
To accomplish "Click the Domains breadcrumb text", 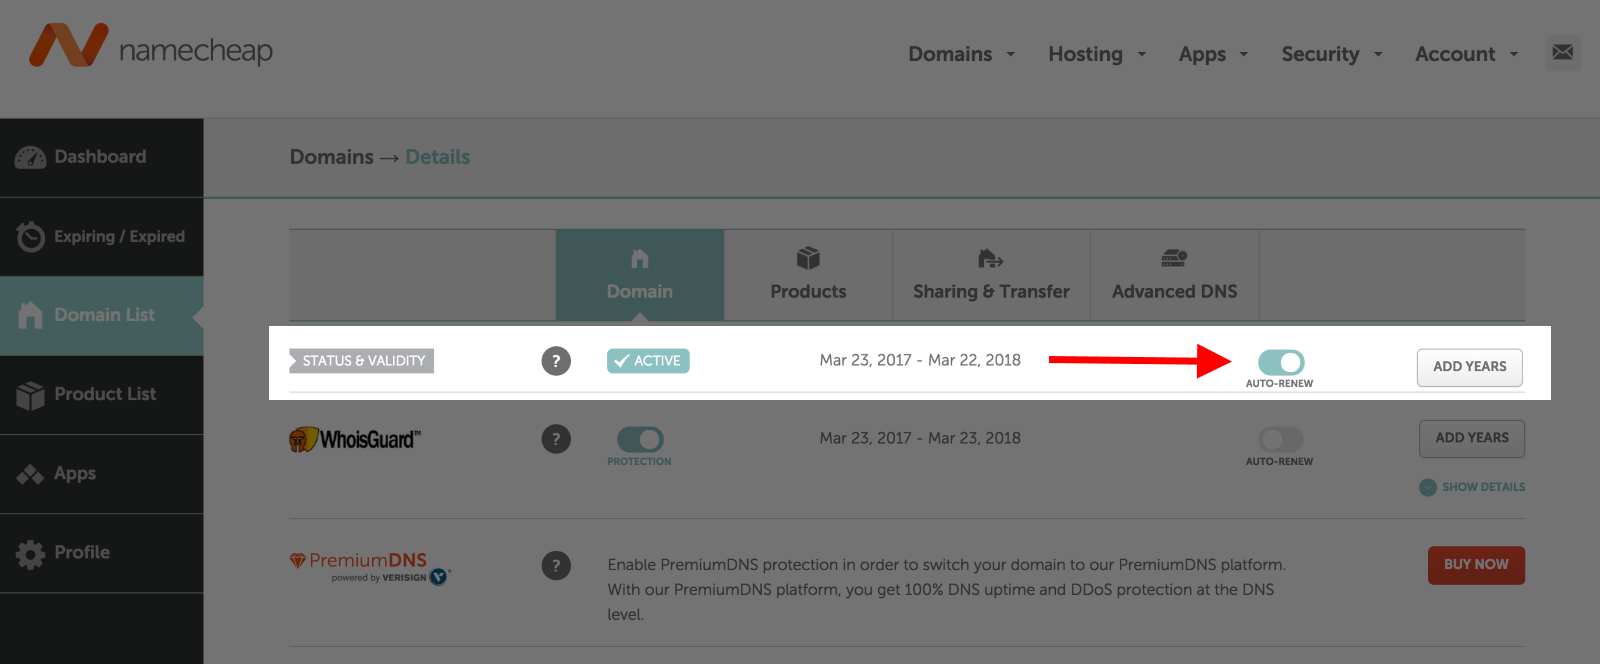I will (x=331, y=157).
